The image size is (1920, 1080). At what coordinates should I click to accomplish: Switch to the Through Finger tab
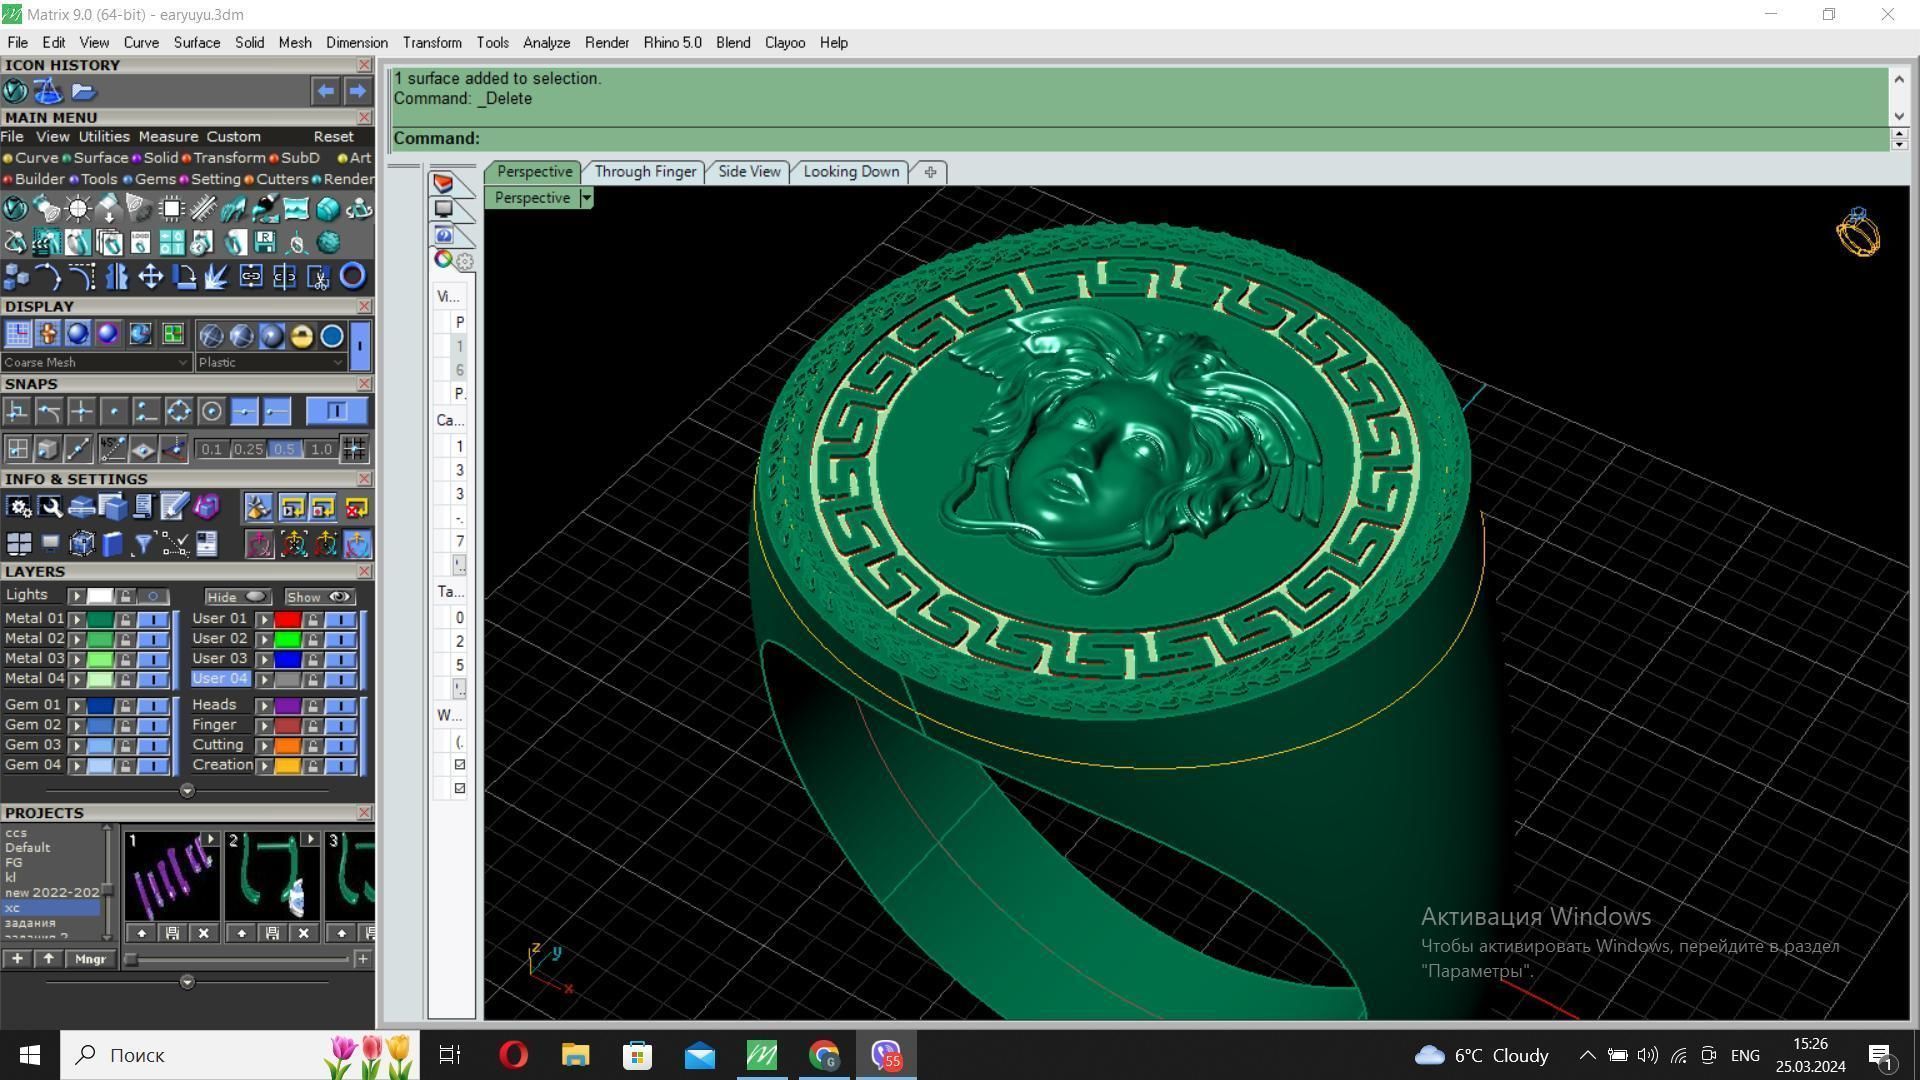coord(645,172)
